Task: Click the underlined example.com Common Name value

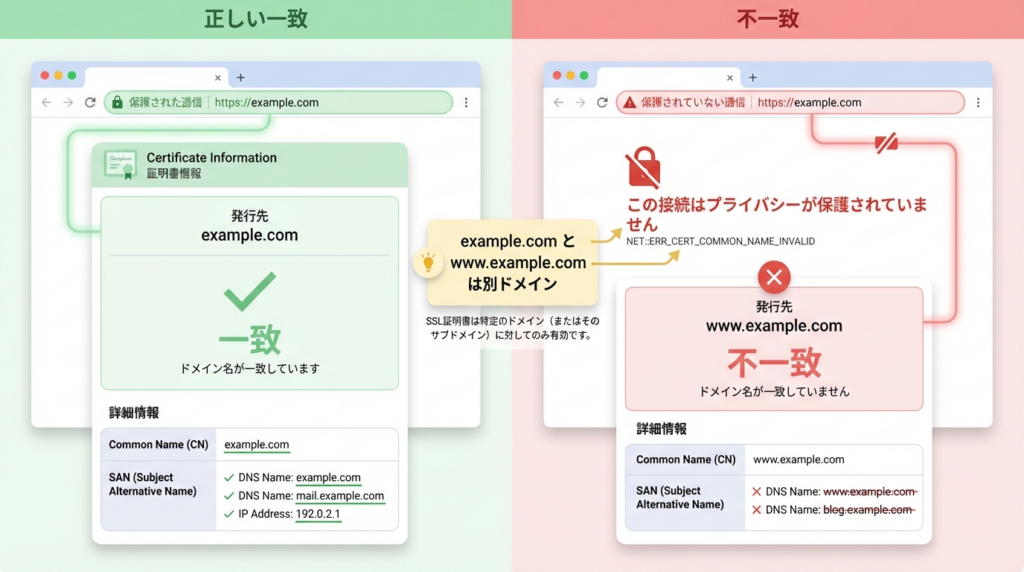Action: (257, 445)
